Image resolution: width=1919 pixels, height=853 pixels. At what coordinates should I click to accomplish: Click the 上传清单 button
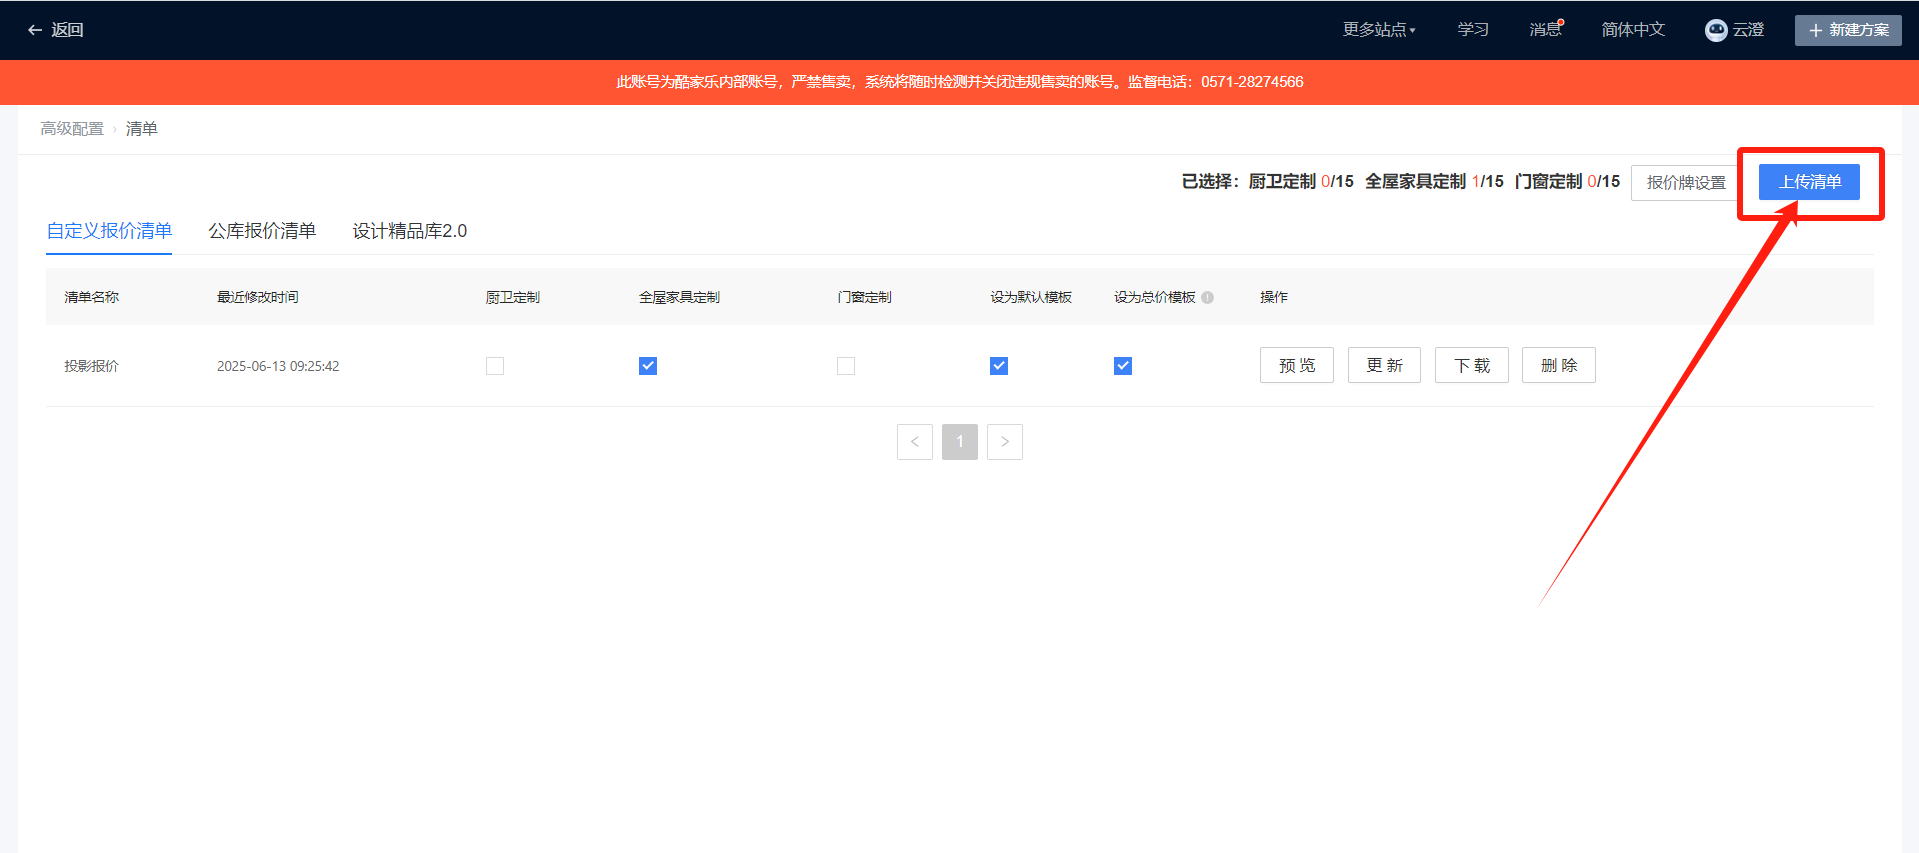[1809, 182]
